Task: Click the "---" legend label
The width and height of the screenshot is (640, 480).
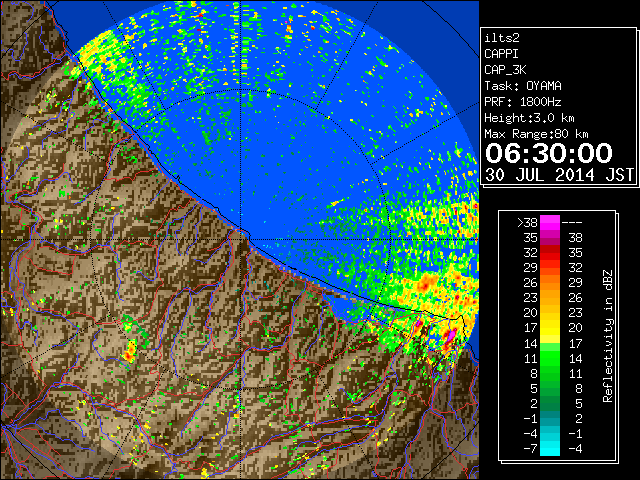Action: click(572, 223)
